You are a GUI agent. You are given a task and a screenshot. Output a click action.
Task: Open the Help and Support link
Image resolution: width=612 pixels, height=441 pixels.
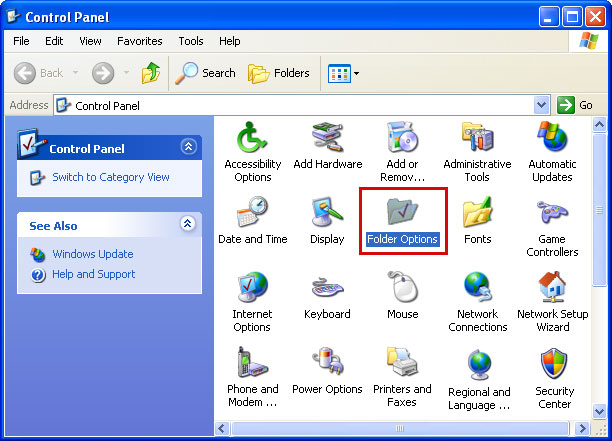pyautogui.click(x=94, y=274)
